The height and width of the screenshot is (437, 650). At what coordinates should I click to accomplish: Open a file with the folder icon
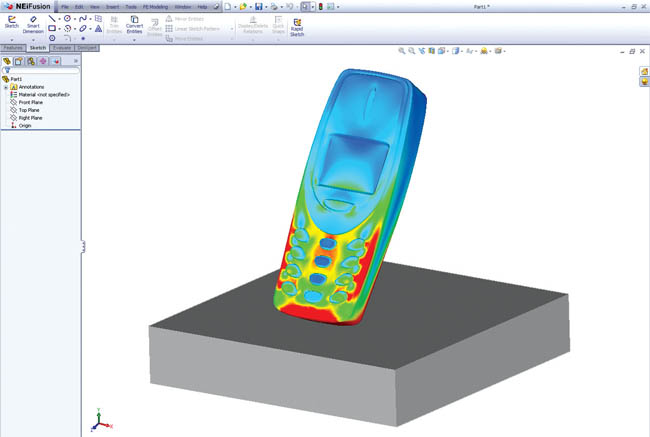[243, 7]
